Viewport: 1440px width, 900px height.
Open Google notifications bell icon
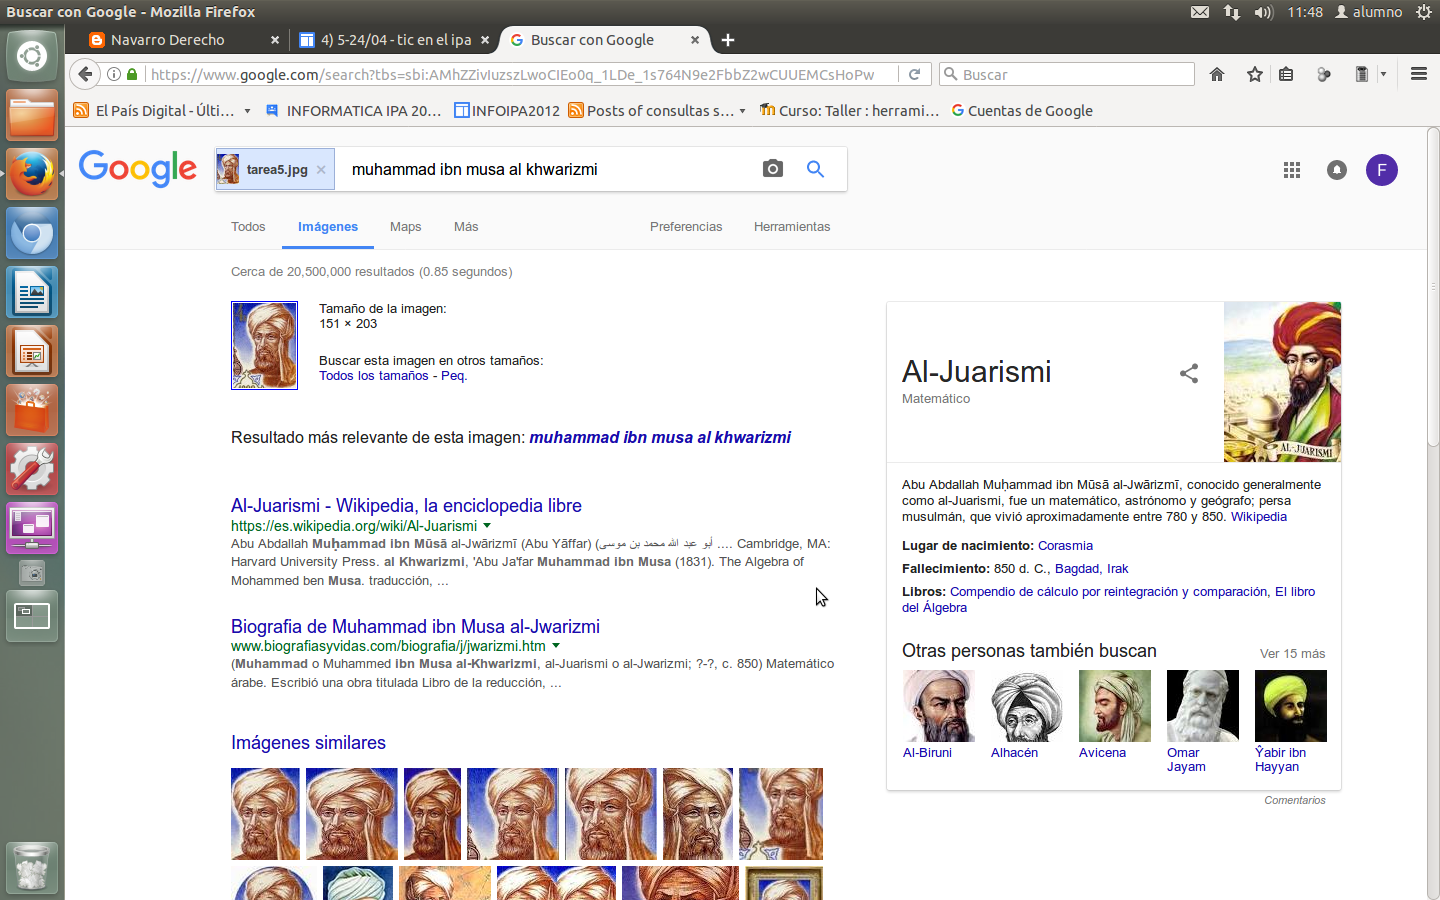tap(1336, 170)
